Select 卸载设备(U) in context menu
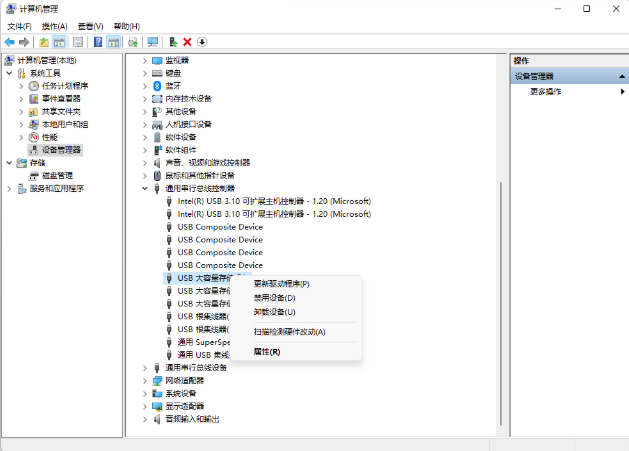Image resolution: width=629 pixels, height=451 pixels. pyautogui.click(x=274, y=312)
